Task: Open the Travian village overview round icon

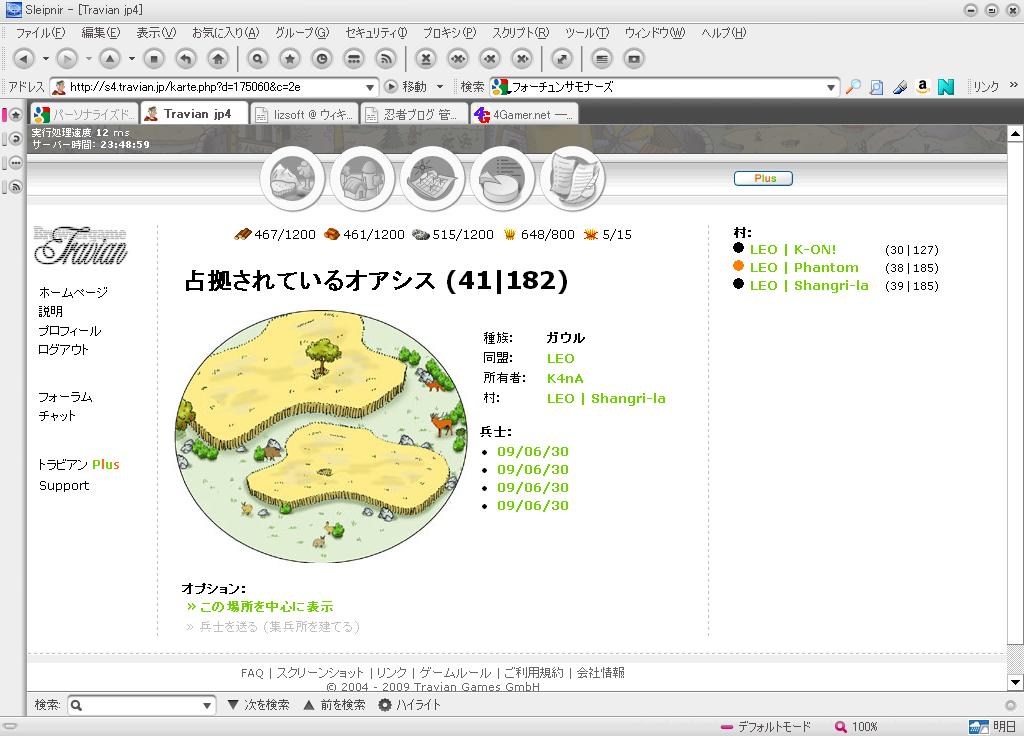Action: [293, 178]
